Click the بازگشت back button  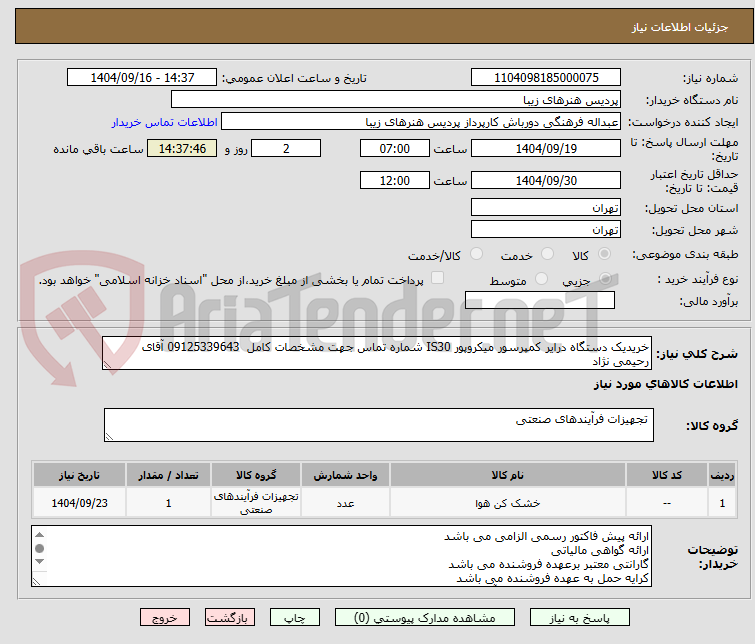pyautogui.click(x=230, y=618)
